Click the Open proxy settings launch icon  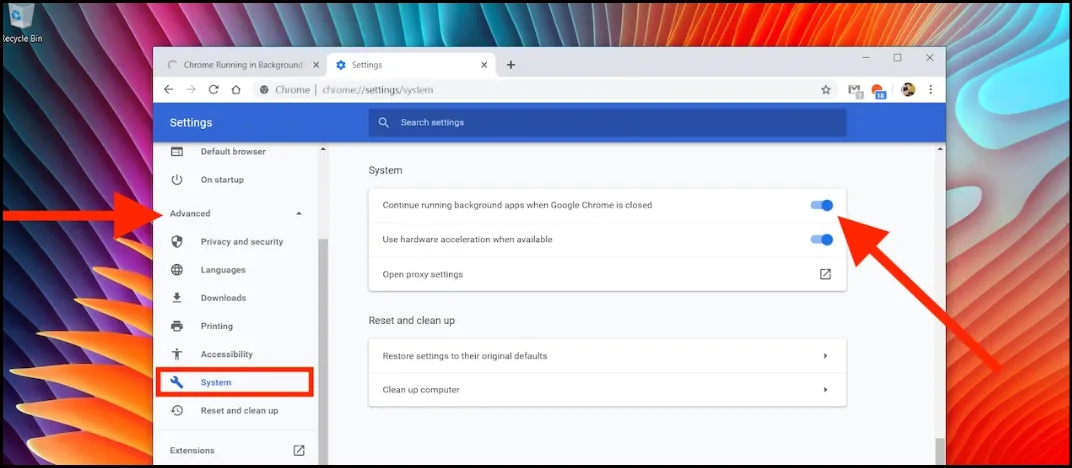point(825,274)
